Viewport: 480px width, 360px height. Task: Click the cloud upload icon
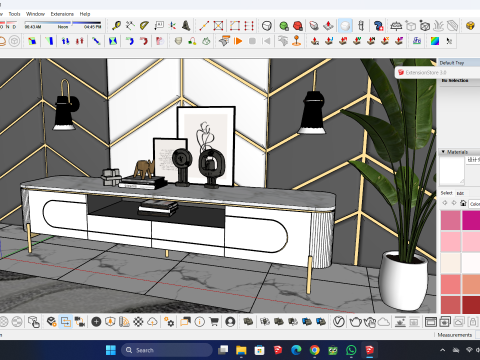click(152, 322)
